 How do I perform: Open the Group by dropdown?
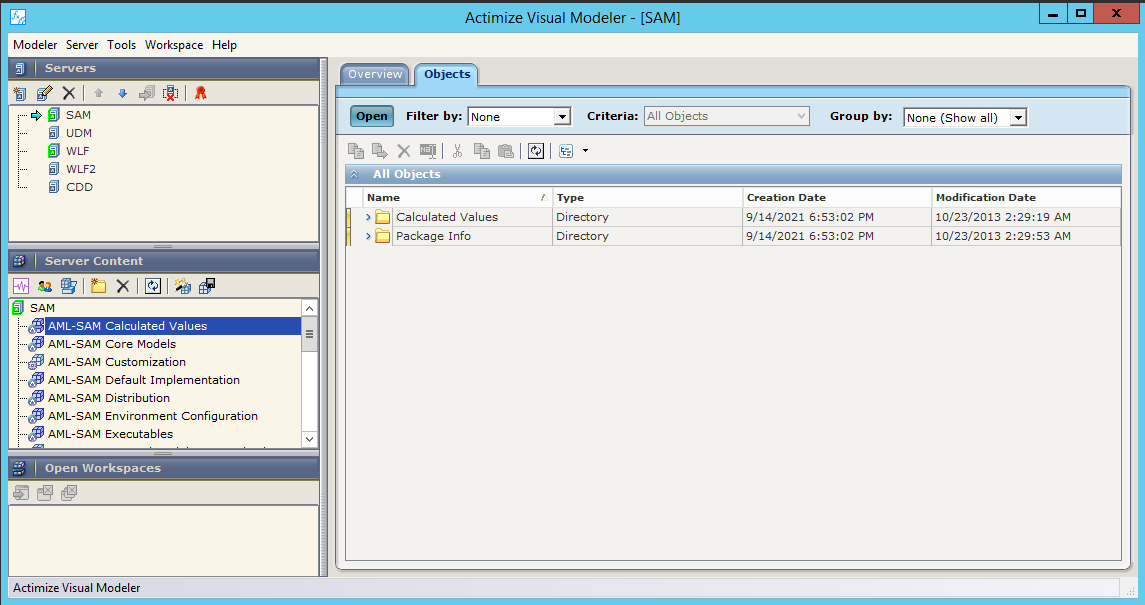[1019, 117]
